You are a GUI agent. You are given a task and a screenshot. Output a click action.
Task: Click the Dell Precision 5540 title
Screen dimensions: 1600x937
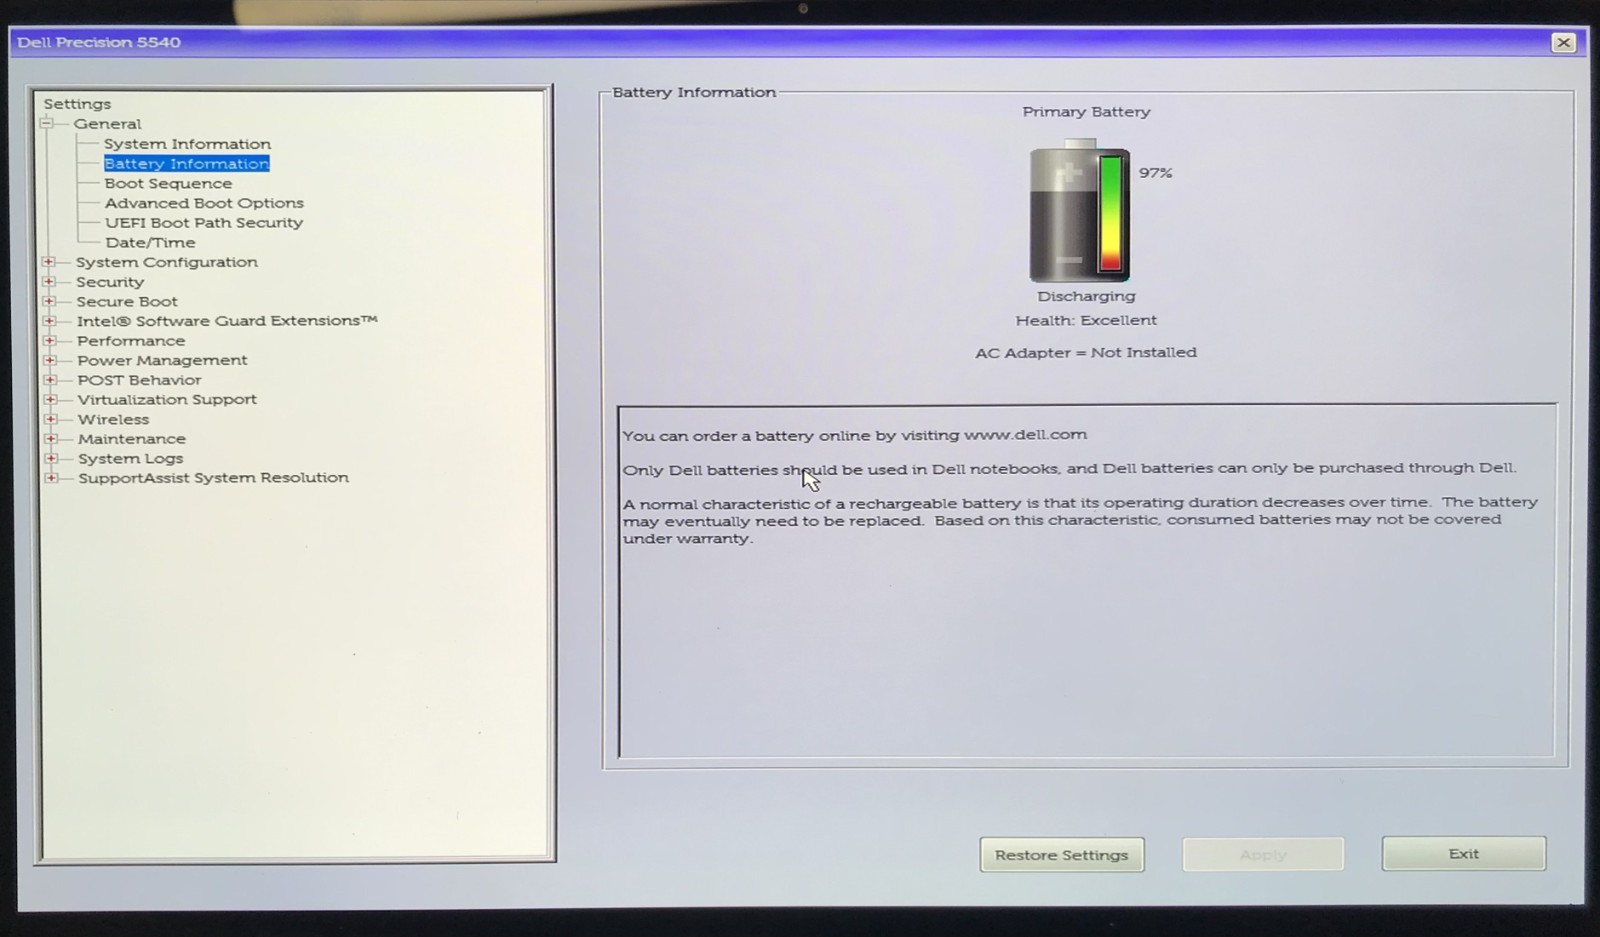tap(99, 42)
